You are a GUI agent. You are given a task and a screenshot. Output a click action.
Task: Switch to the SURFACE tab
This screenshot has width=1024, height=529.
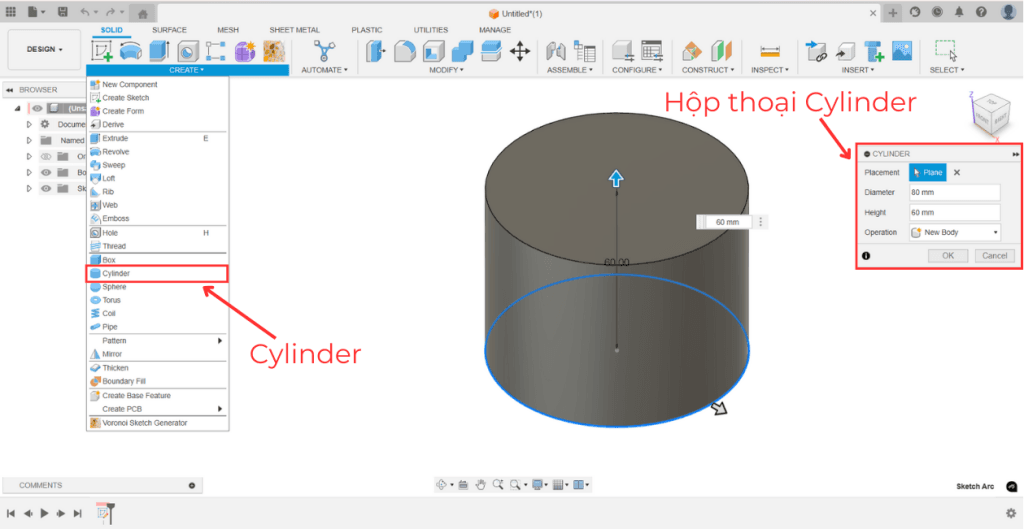point(169,30)
